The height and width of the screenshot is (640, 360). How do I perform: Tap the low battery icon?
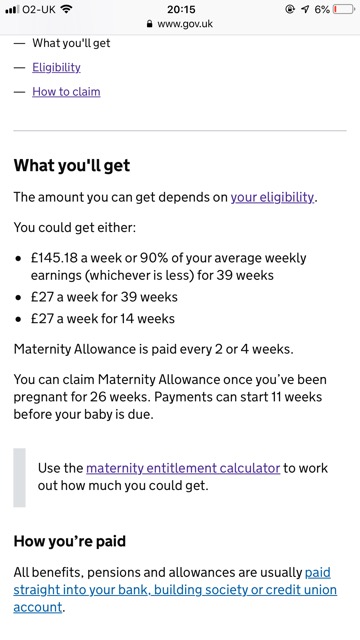pos(344,9)
